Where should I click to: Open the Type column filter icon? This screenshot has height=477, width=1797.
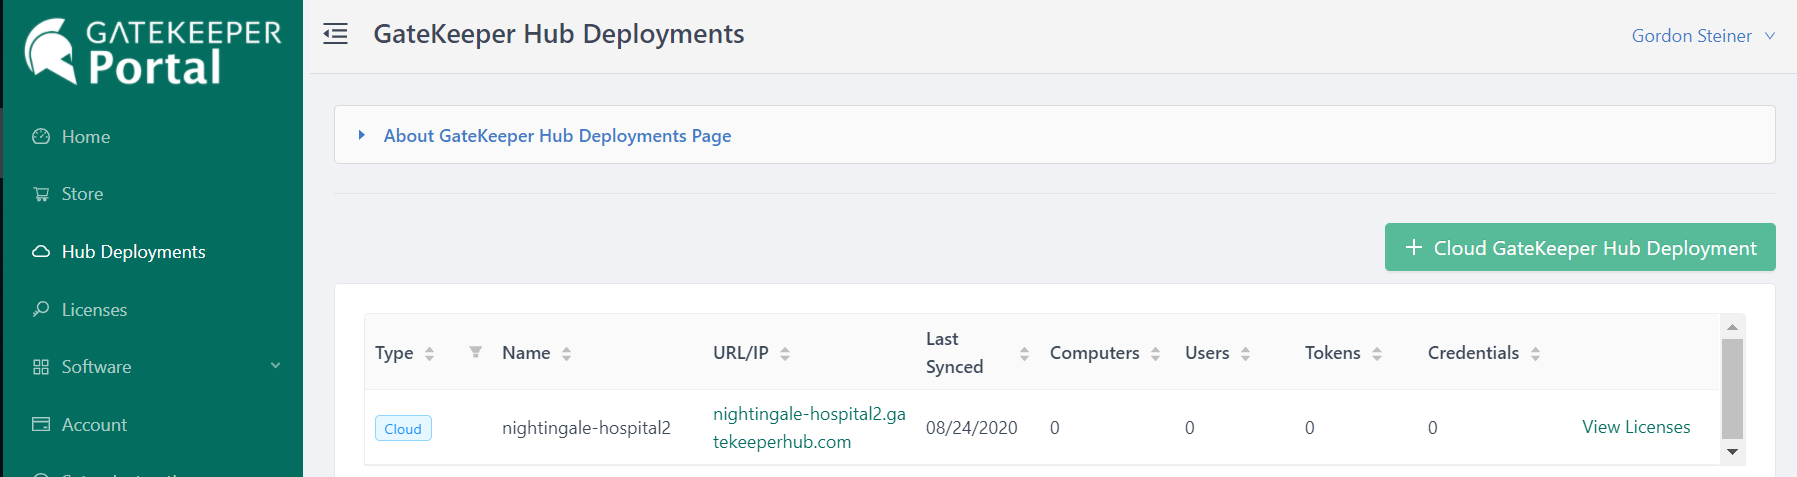click(x=476, y=352)
